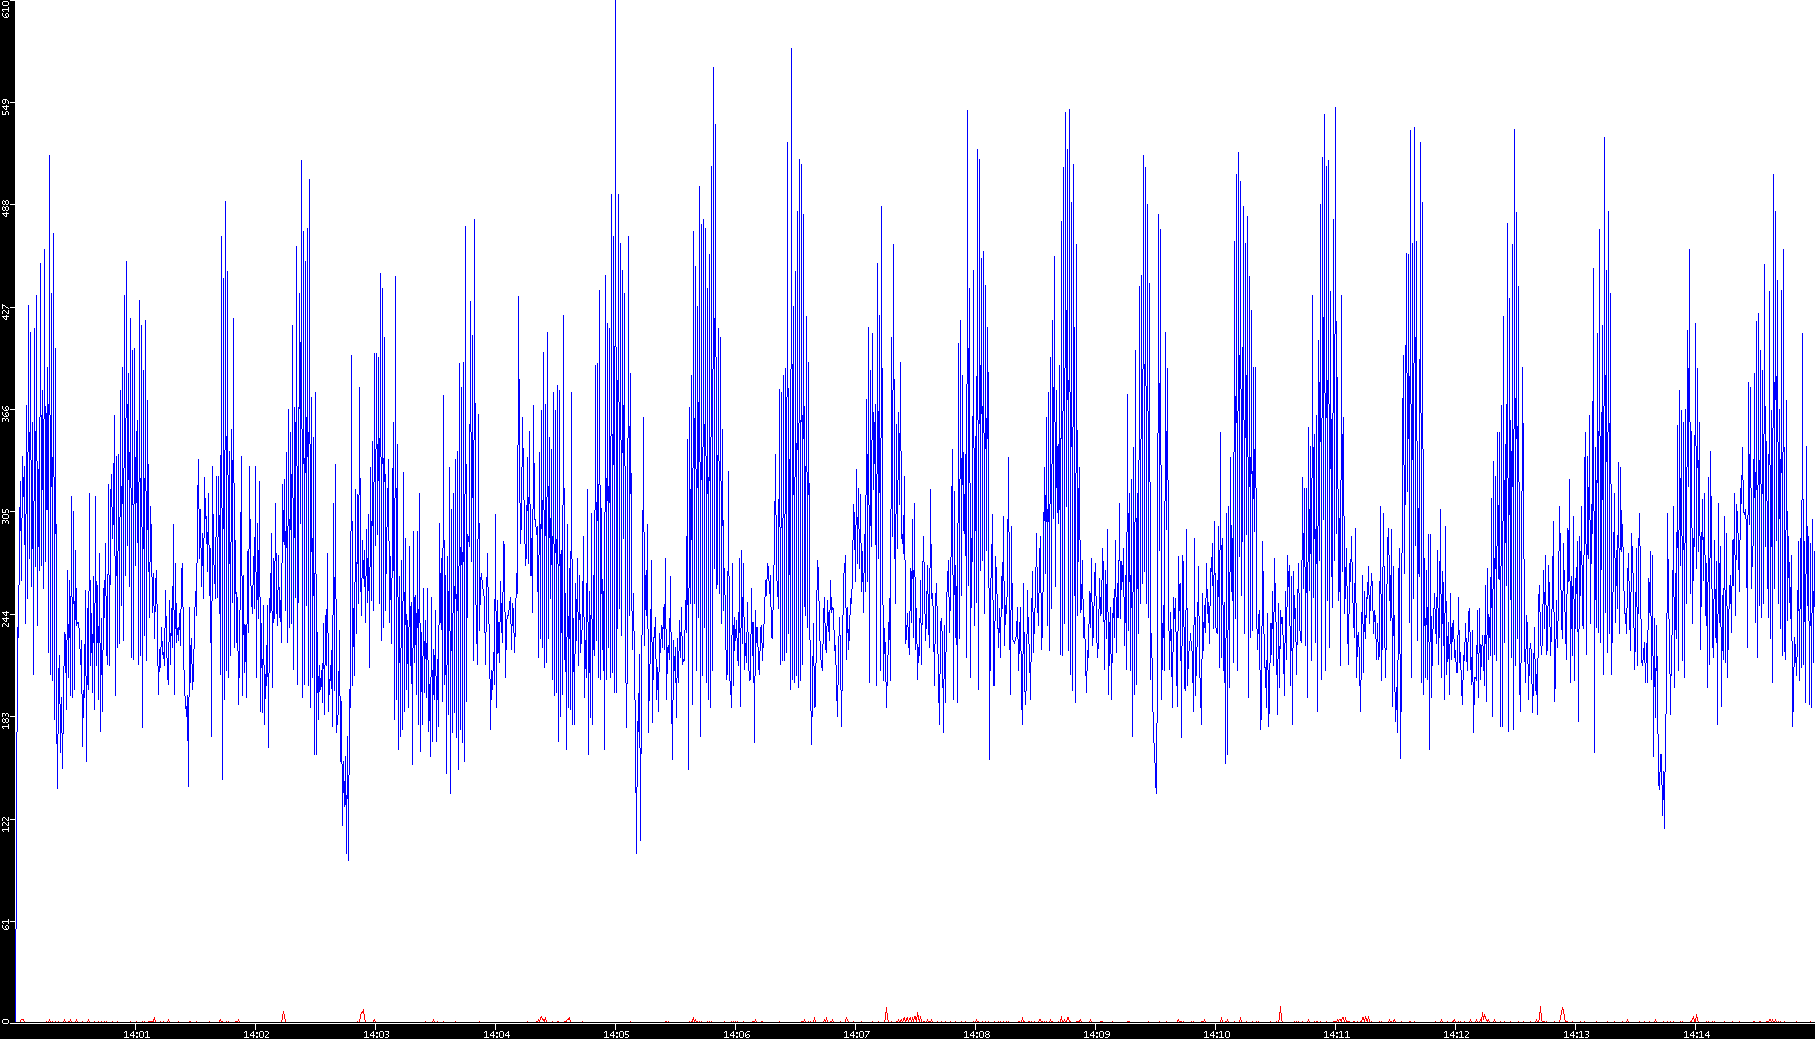Click the 14:09 time label
The width and height of the screenshot is (1815, 1039).
tap(1096, 1034)
